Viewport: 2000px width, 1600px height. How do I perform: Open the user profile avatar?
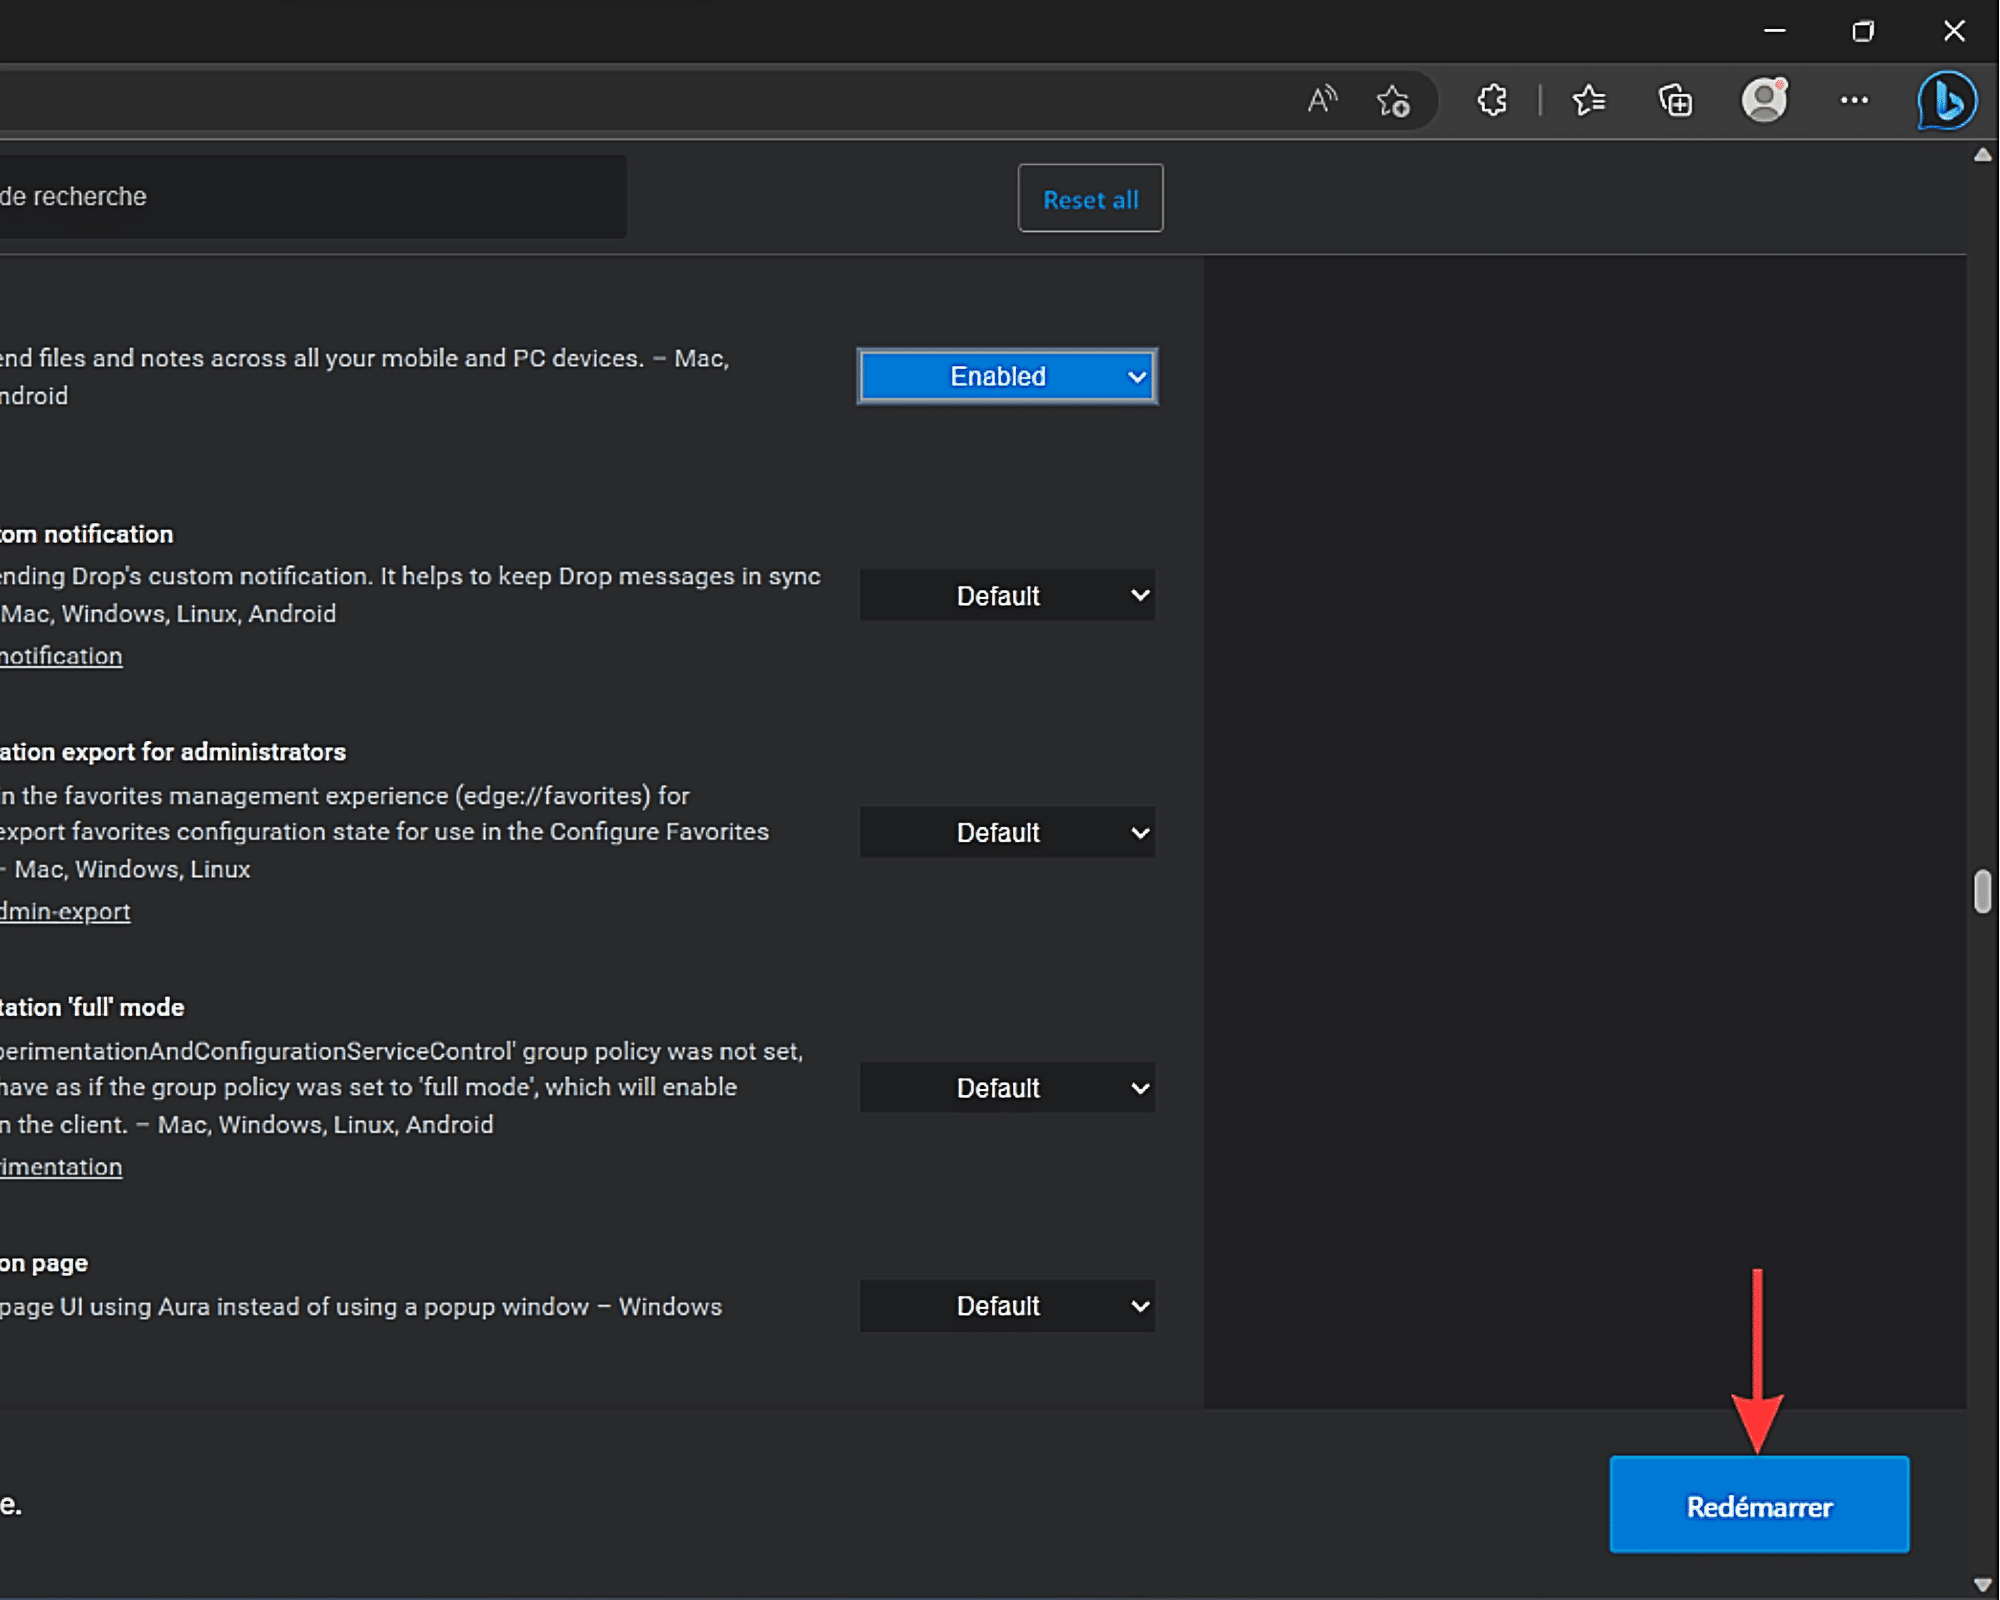(1765, 100)
